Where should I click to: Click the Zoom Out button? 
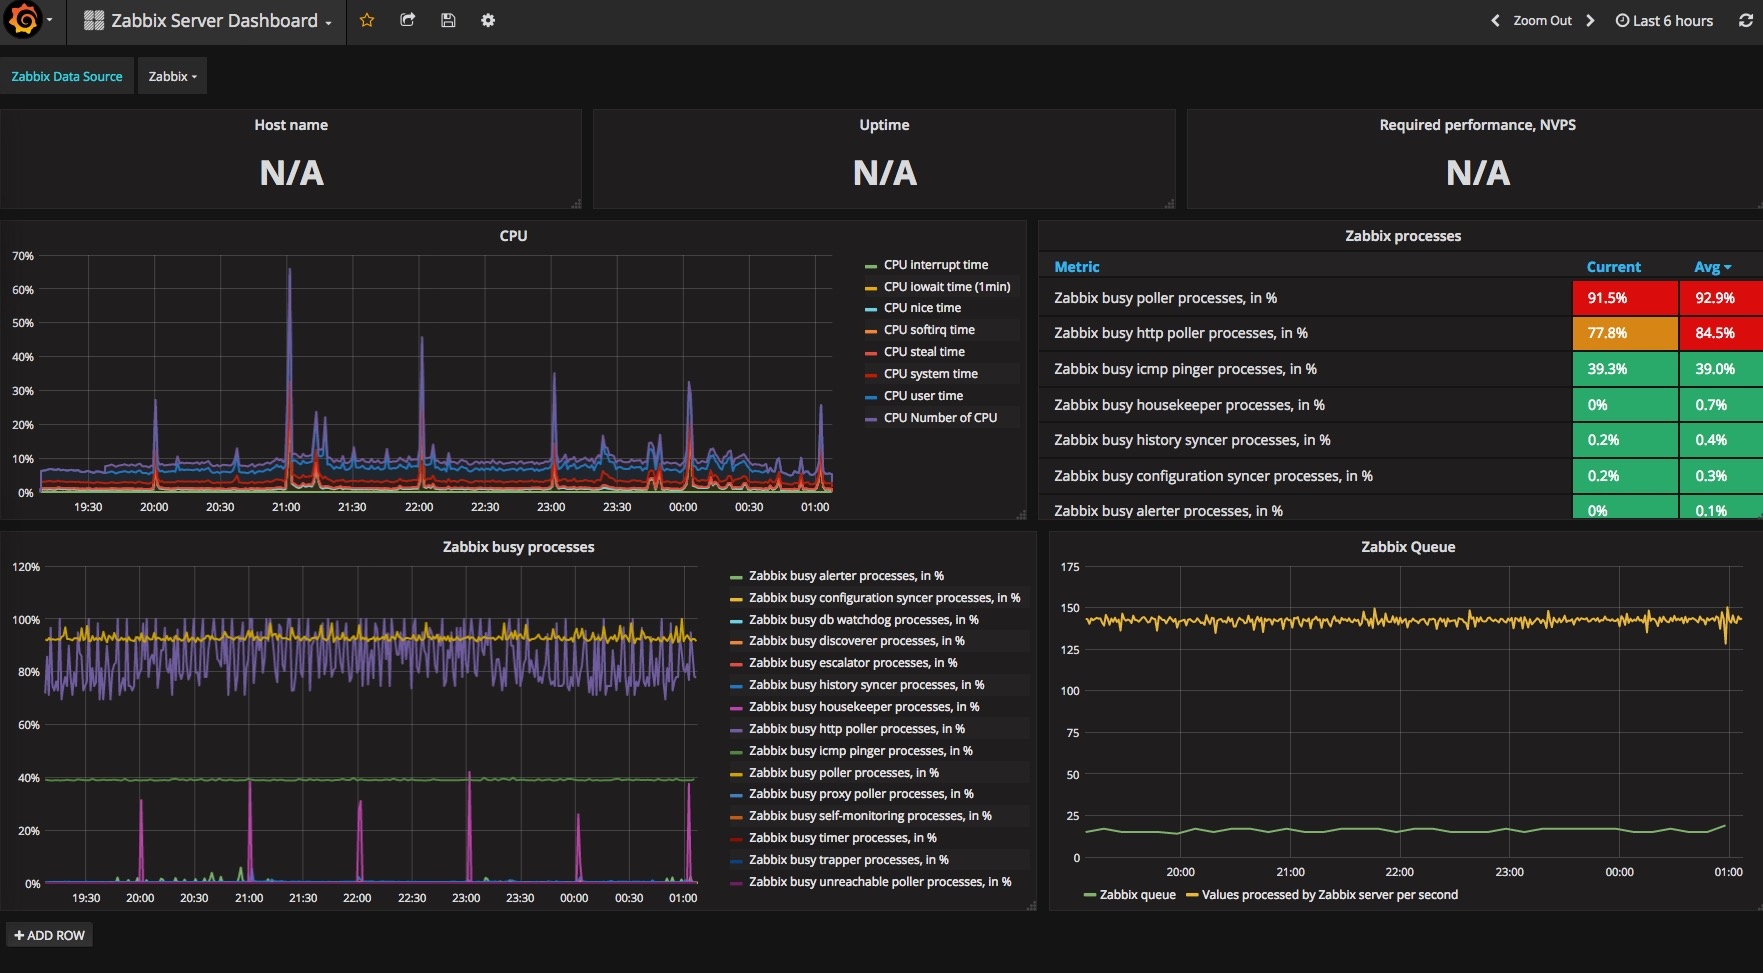(1542, 20)
